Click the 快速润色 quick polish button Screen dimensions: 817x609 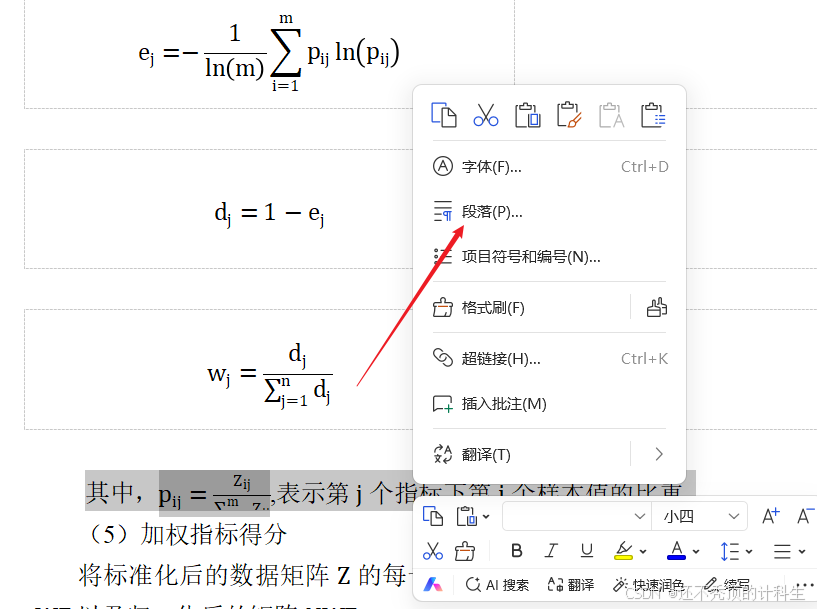click(x=648, y=585)
